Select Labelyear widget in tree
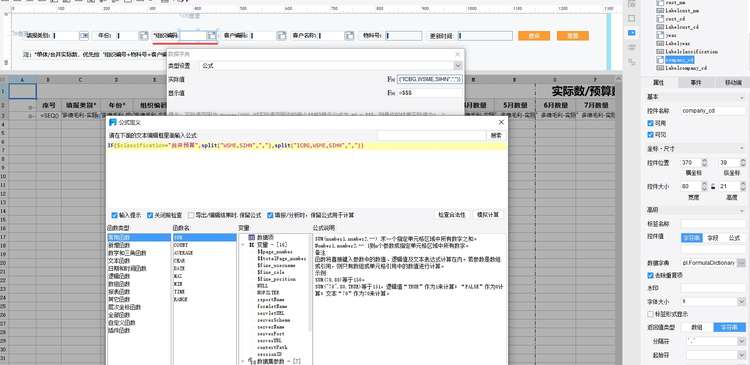750x365 pixels. [676, 43]
